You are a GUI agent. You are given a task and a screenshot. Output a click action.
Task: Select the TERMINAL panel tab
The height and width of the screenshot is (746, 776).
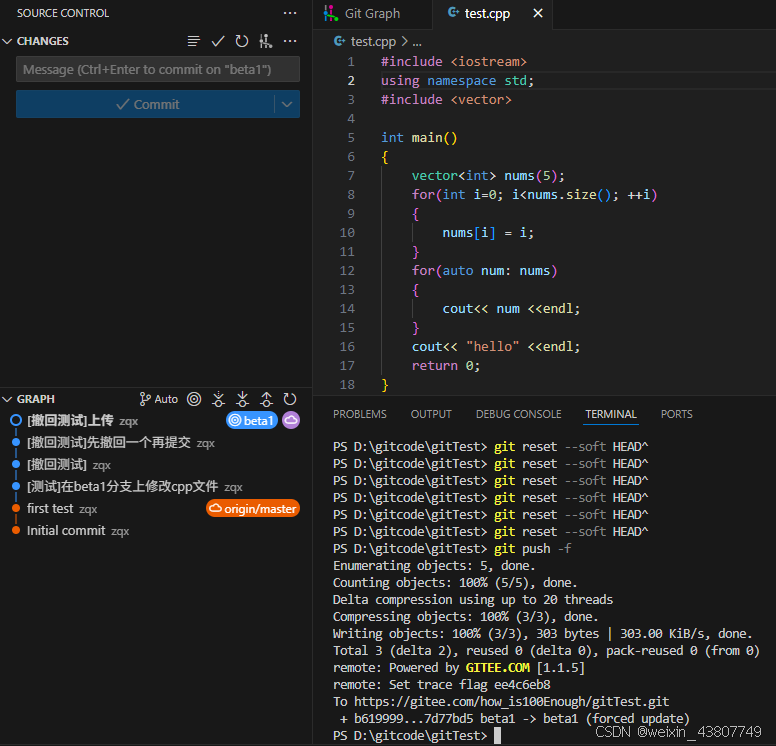pyautogui.click(x=611, y=414)
